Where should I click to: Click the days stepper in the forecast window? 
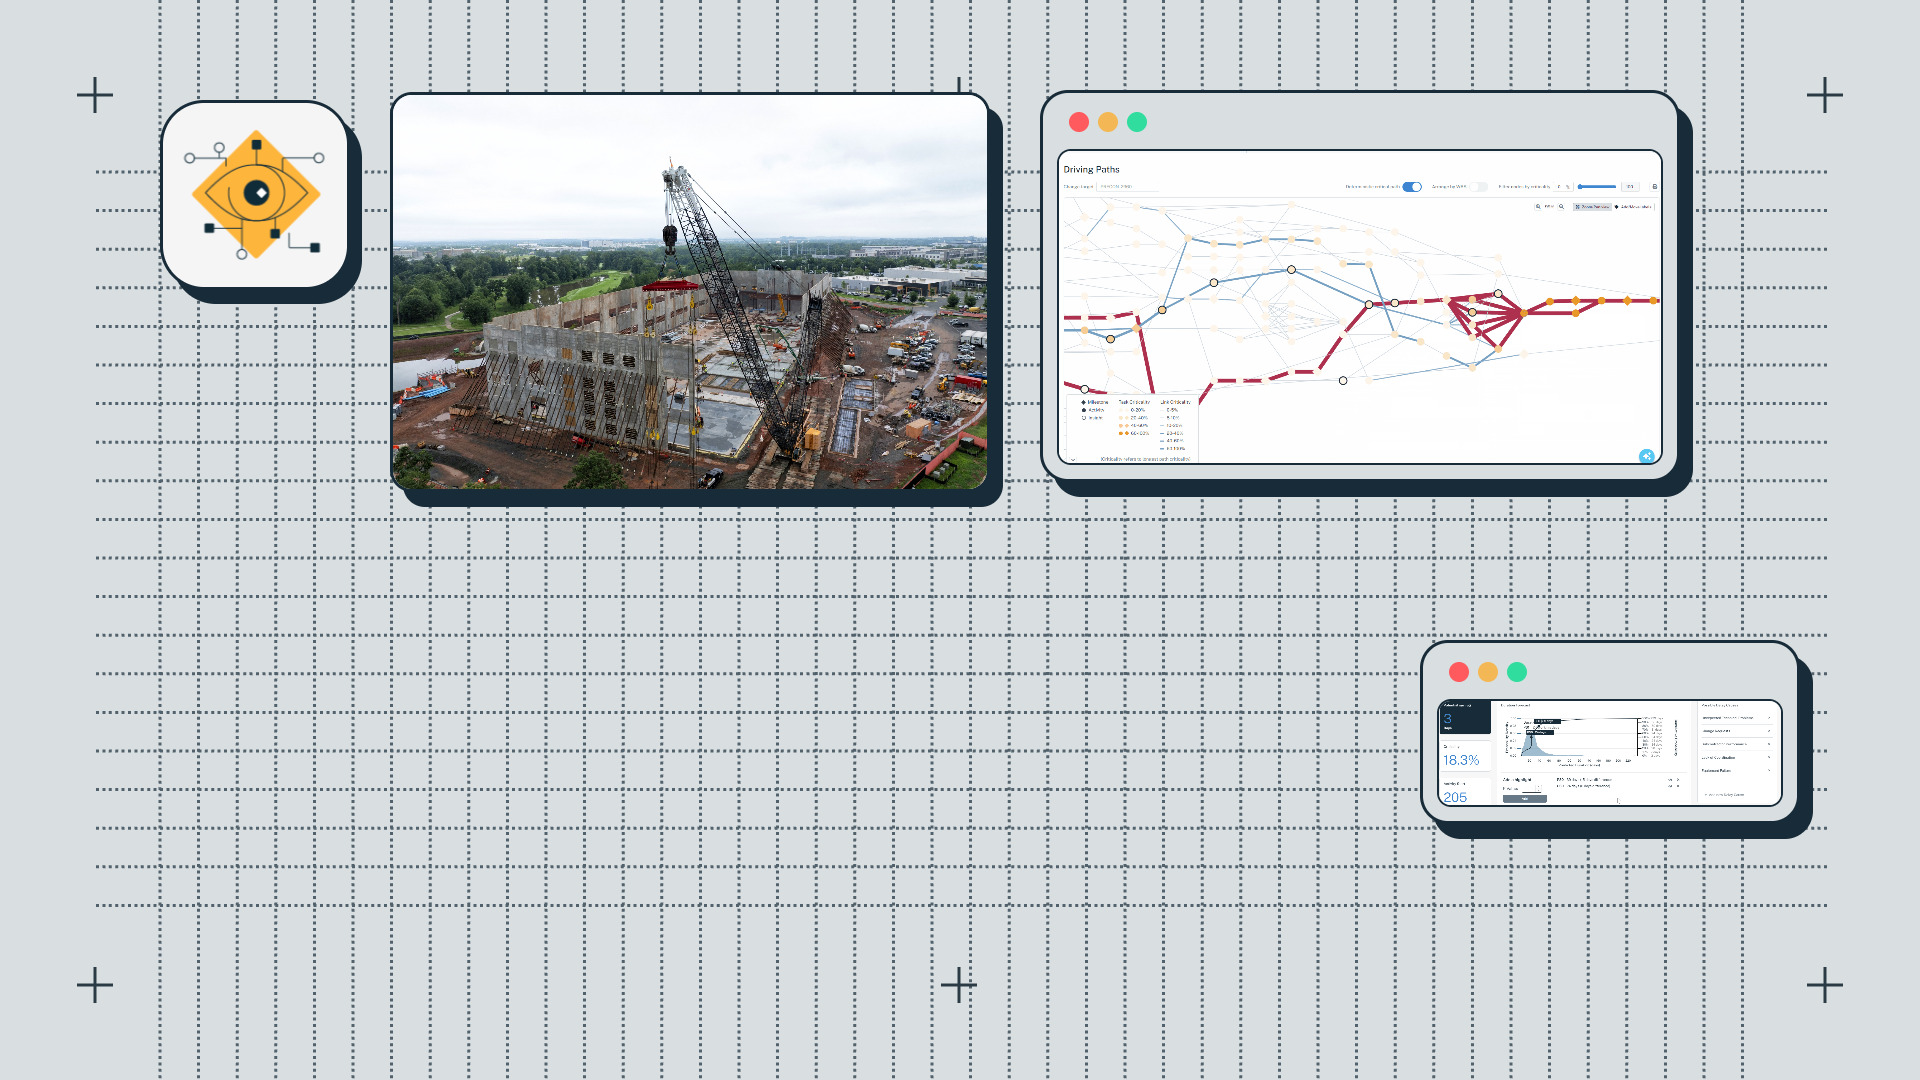(x=1538, y=788)
